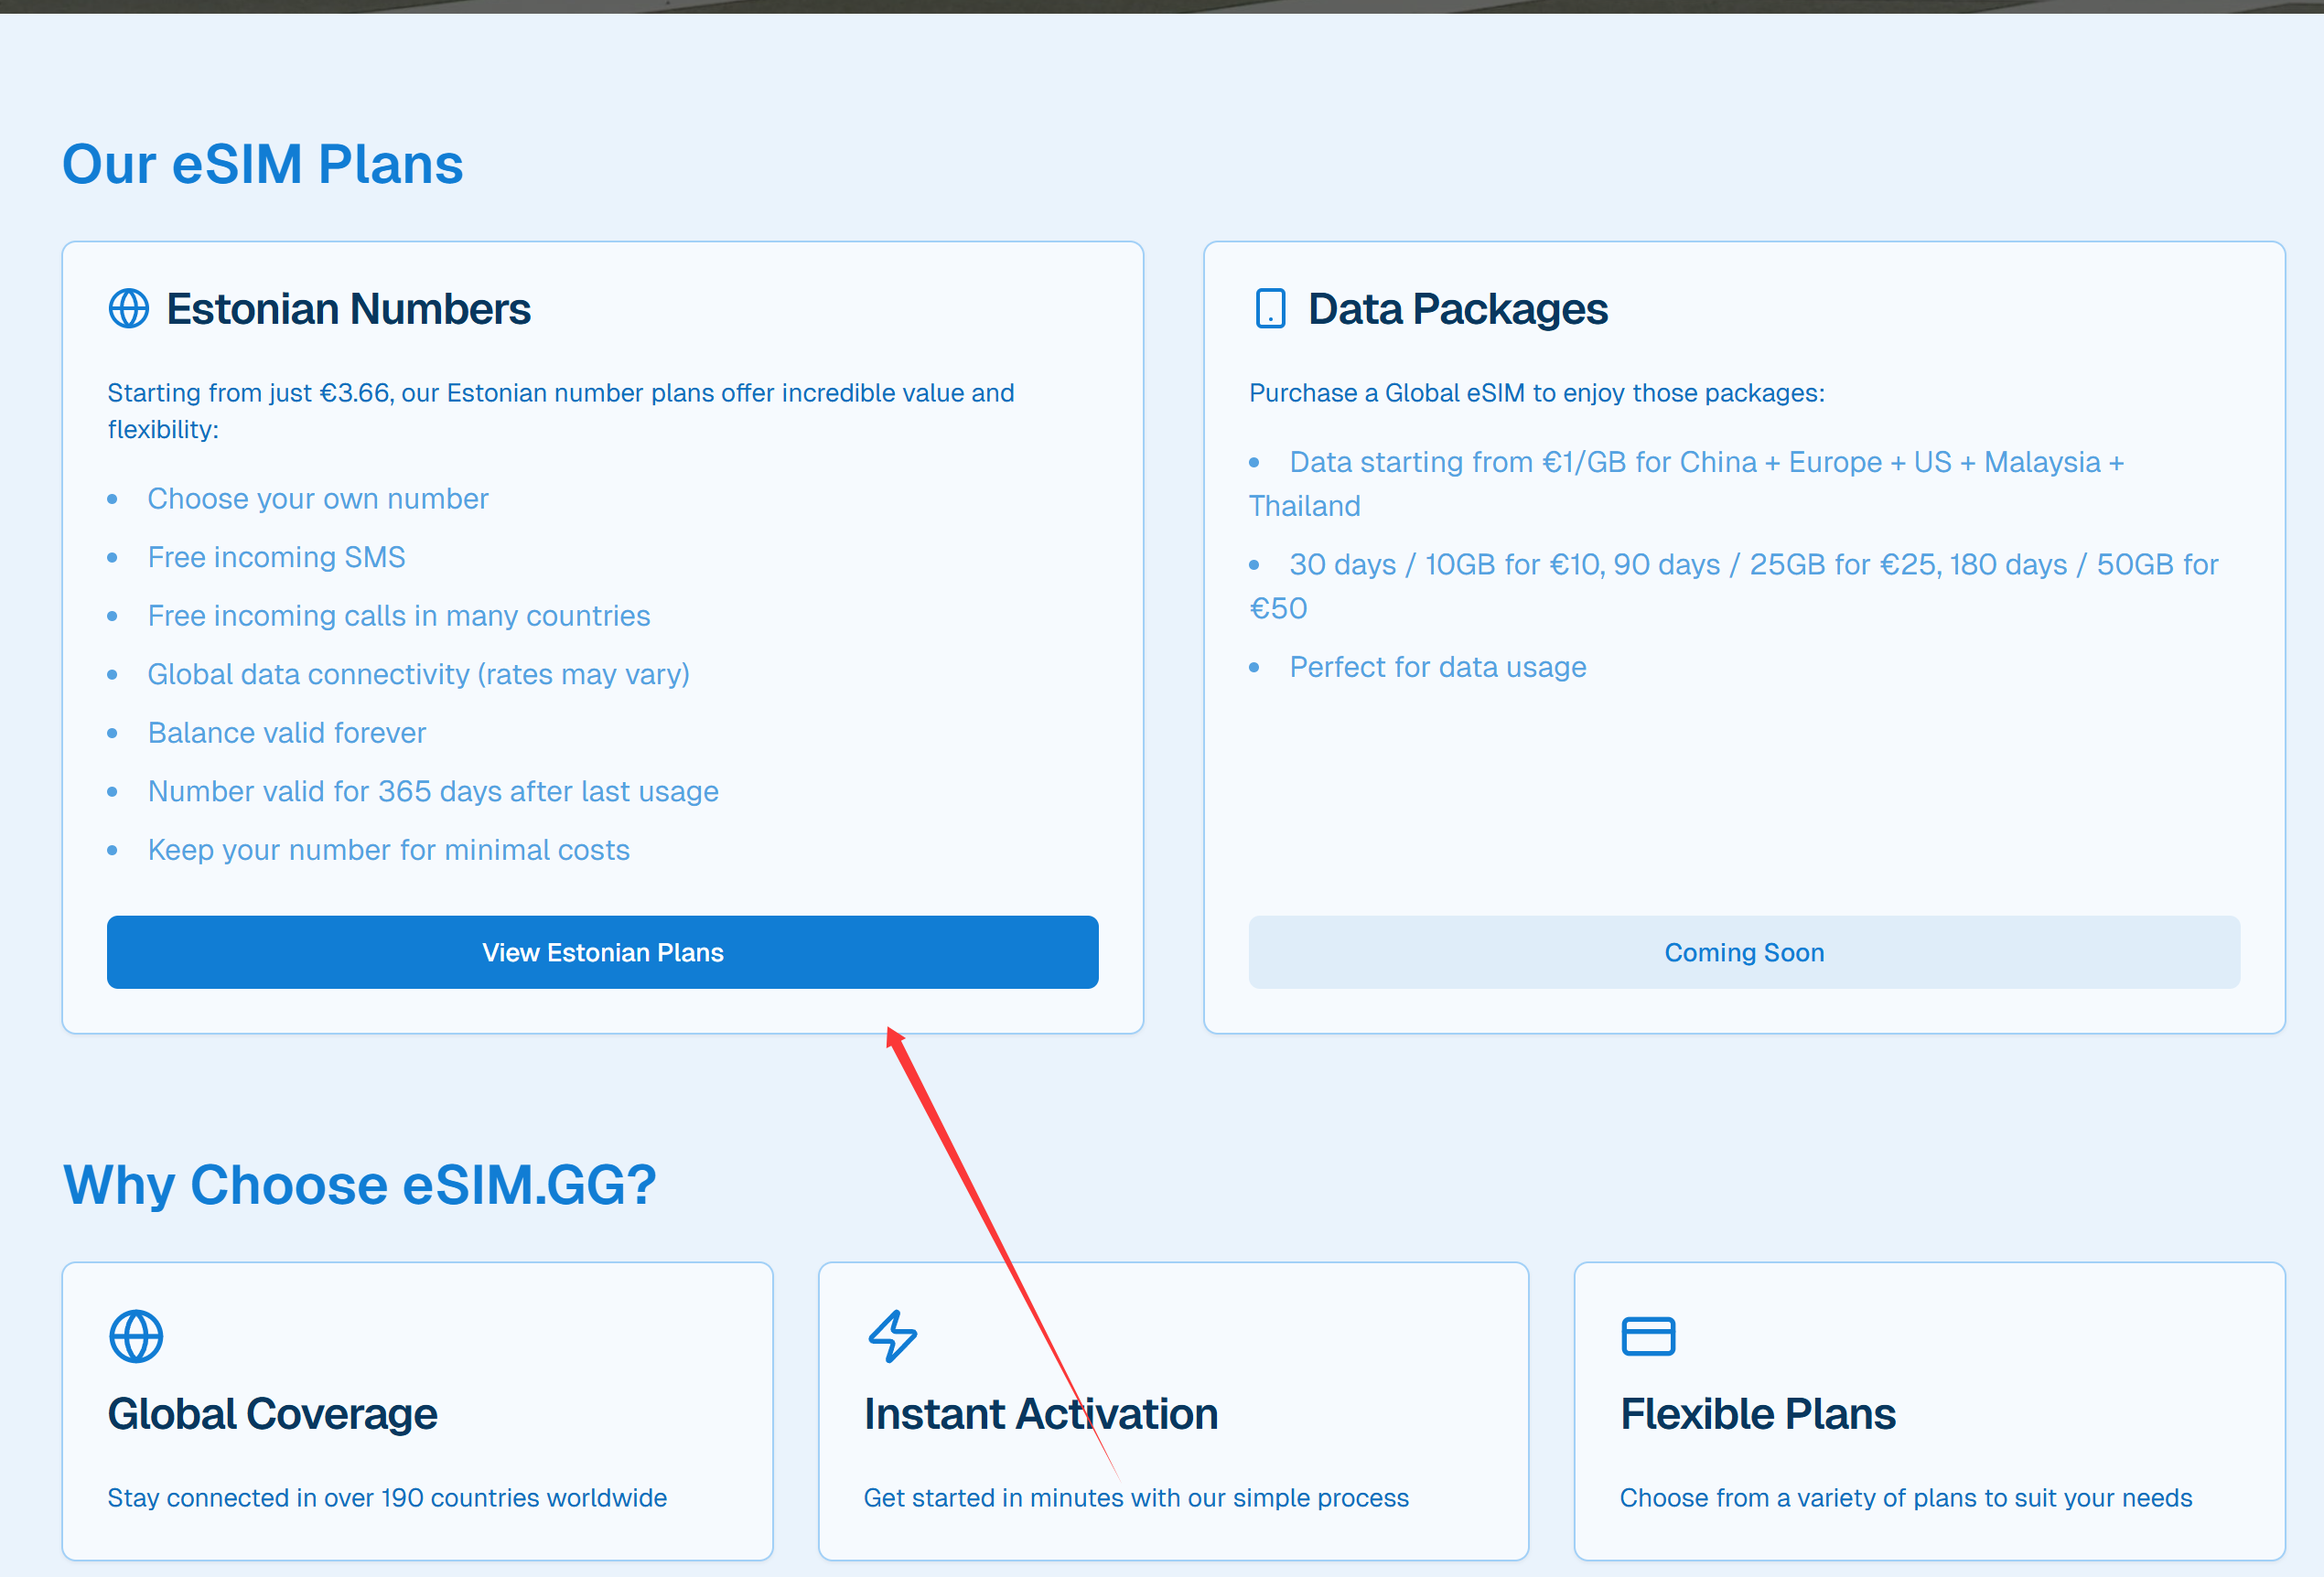Click the globe icon above Global Coverage
Image resolution: width=2324 pixels, height=1577 pixels.
[136, 1336]
